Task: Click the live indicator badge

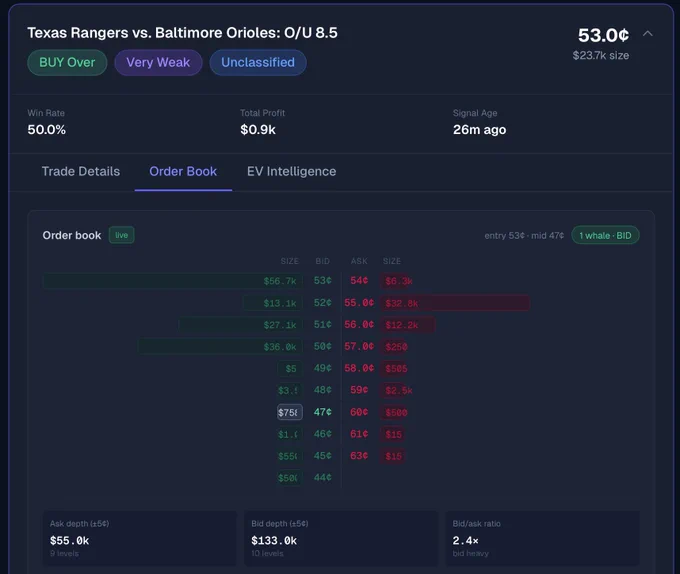Action: [121, 235]
